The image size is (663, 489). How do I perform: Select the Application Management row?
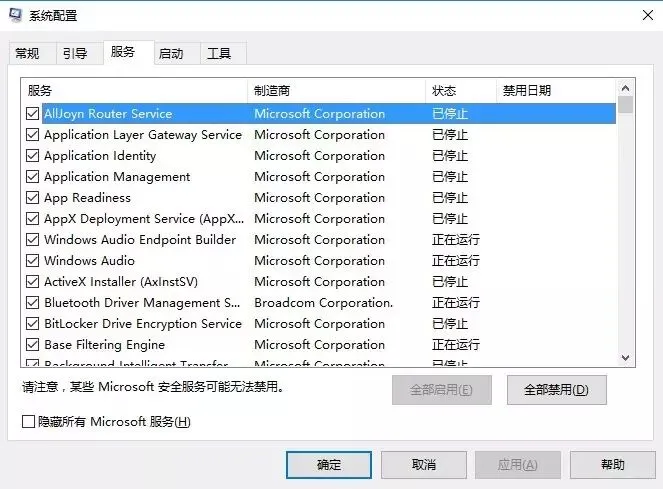pyautogui.click(x=320, y=176)
